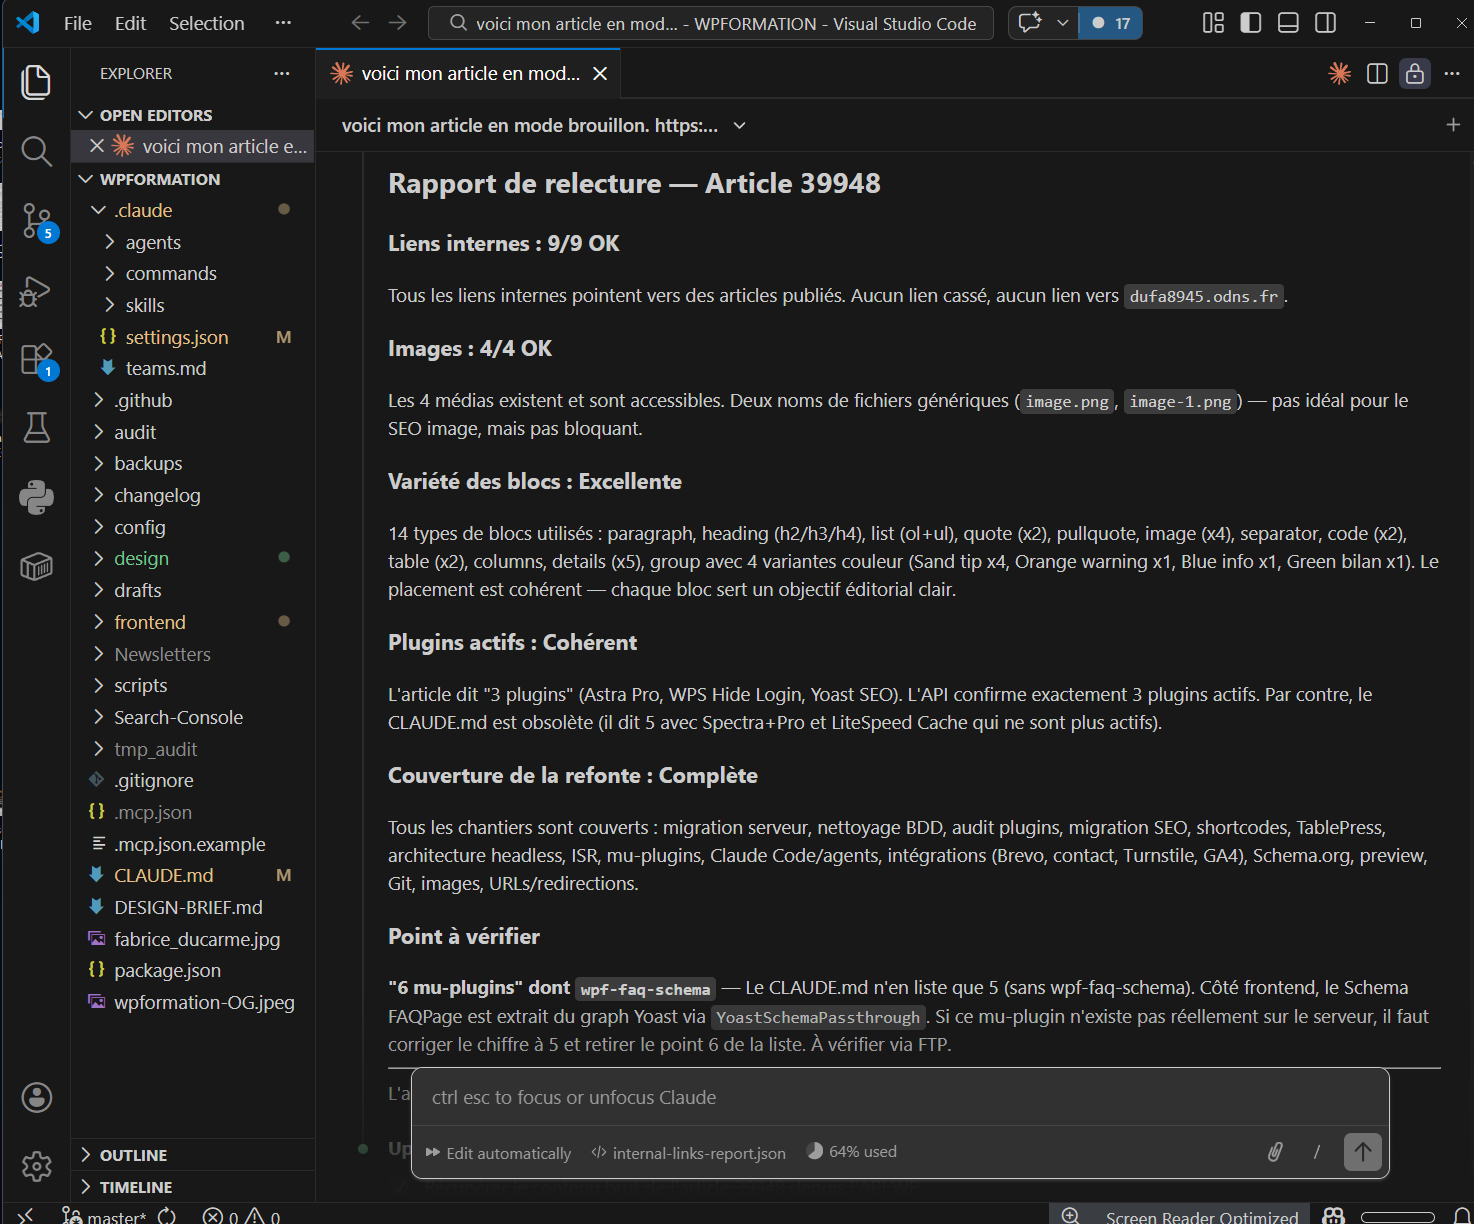Toggle primary sidebar visibility
Image resolution: width=1474 pixels, height=1224 pixels.
pos(1250,22)
